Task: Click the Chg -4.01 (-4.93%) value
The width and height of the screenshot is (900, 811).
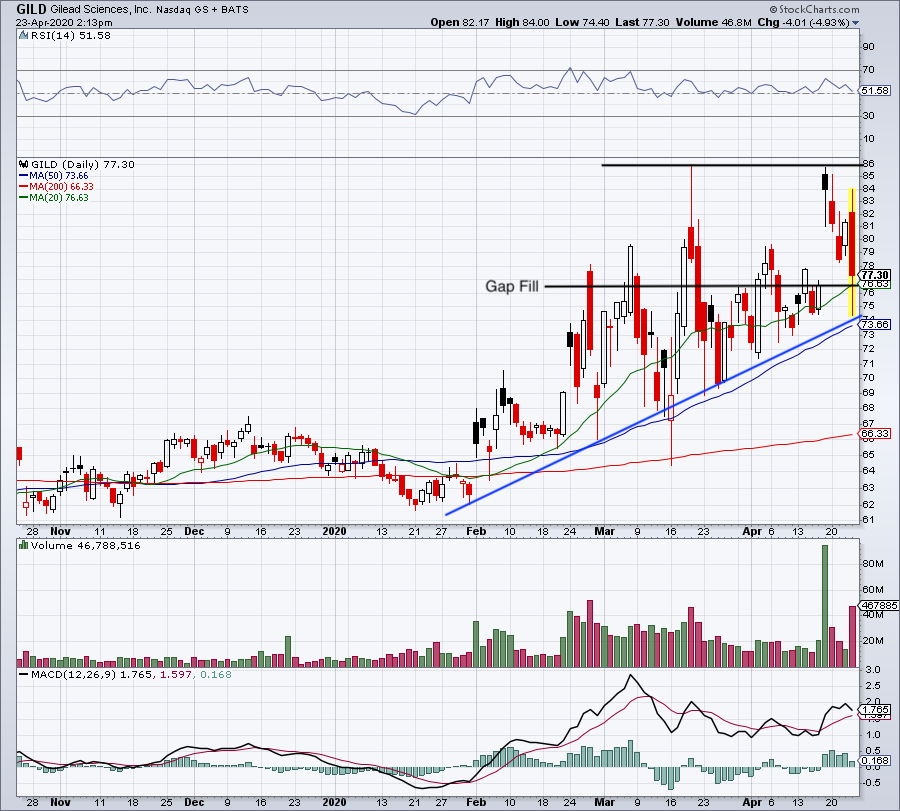Action: click(x=804, y=22)
